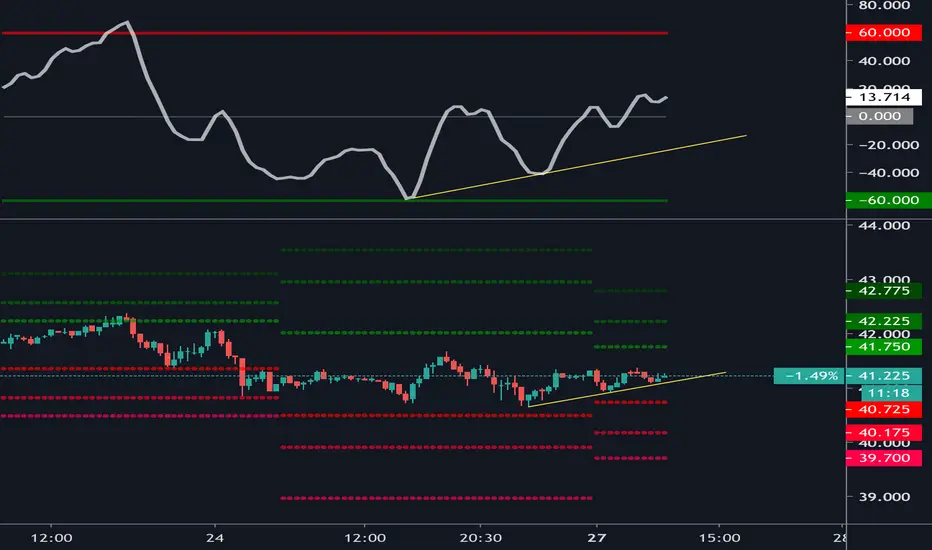Click the 20:30 time axis label
Viewport: 932px width, 550px height.
tap(480, 538)
